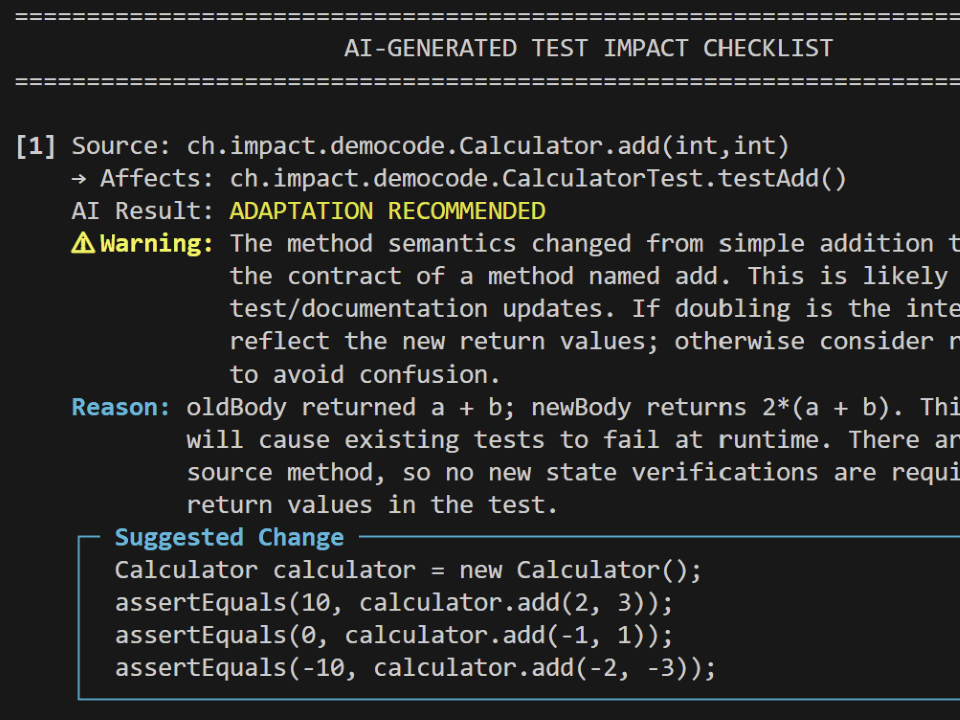Click the Source label

click(121, 146)
